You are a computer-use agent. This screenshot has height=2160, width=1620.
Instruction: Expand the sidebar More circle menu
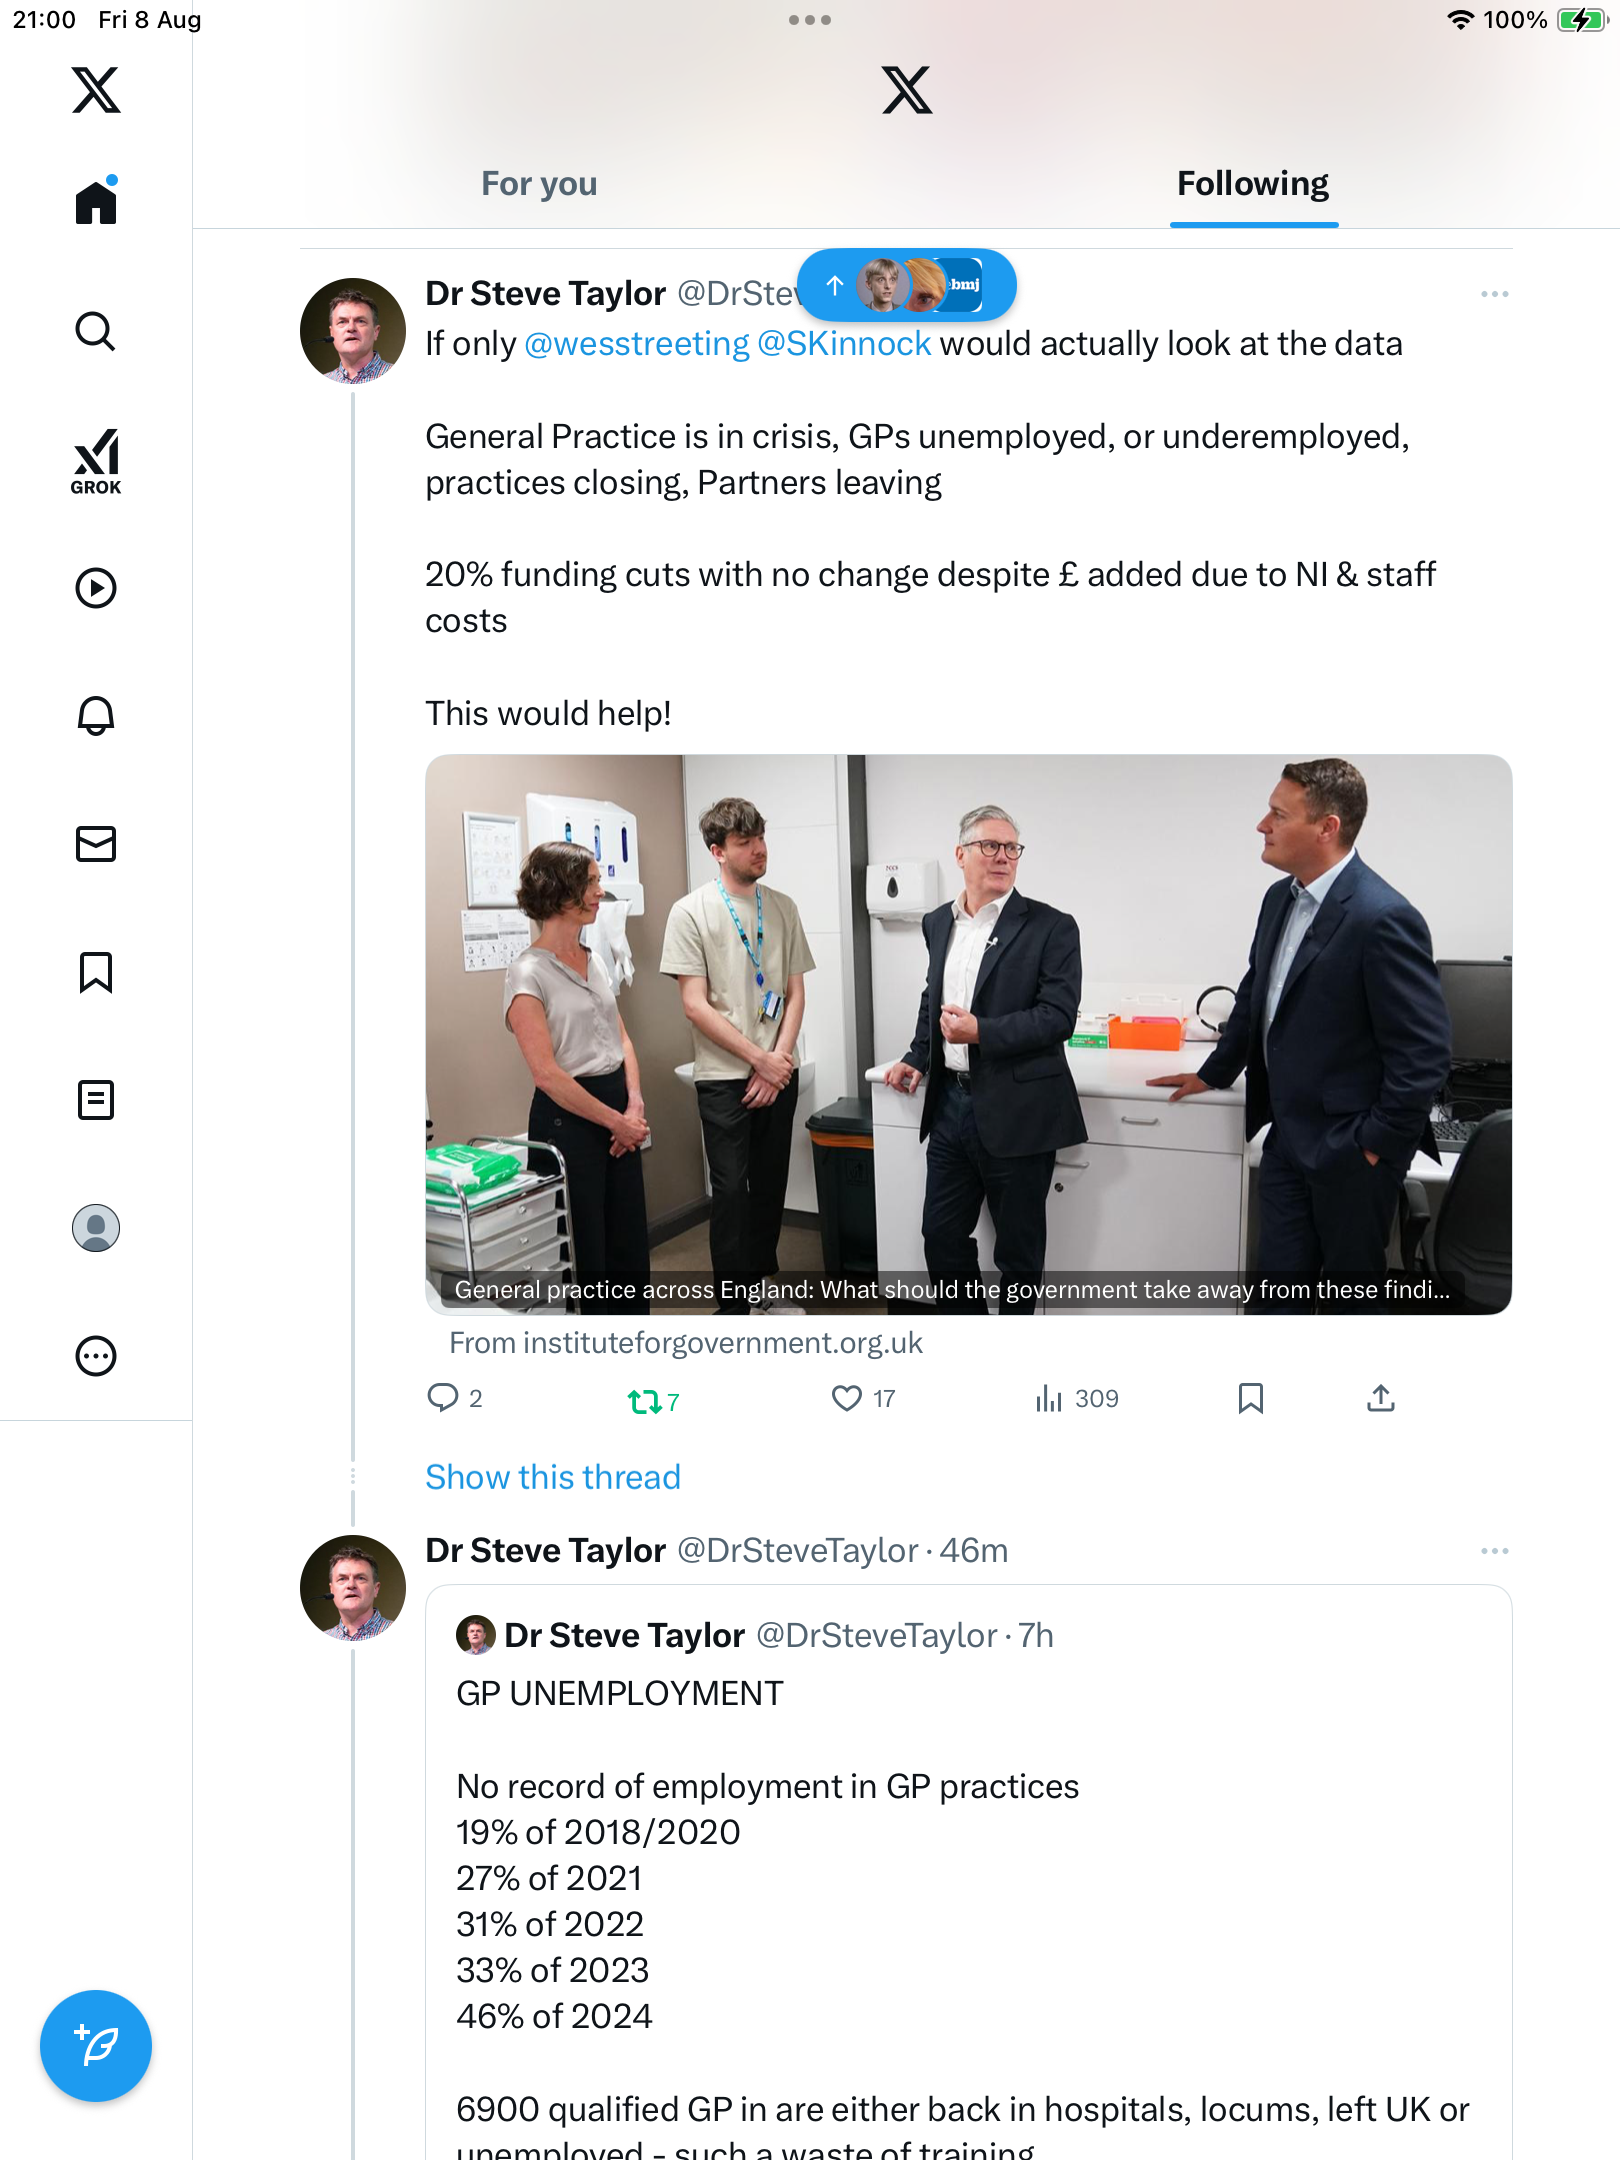click(96, 1356)
